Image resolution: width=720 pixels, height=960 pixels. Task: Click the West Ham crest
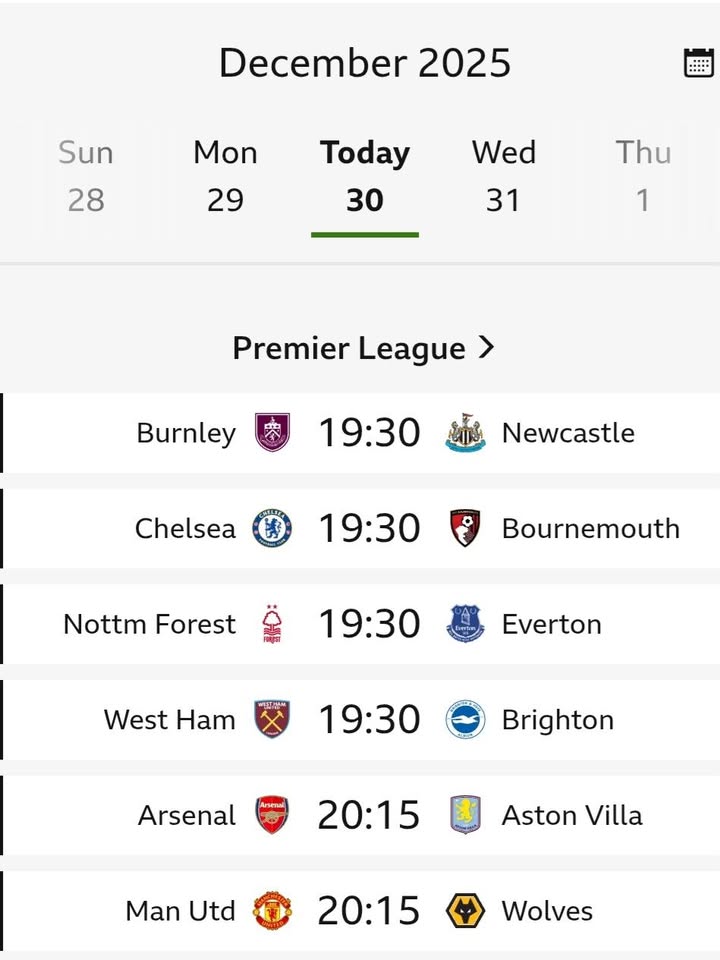[x=272, y=720]
